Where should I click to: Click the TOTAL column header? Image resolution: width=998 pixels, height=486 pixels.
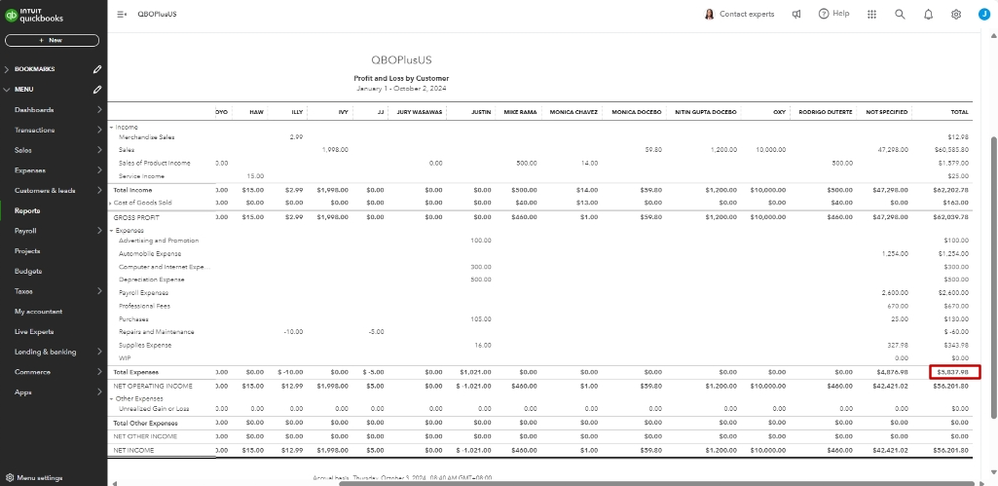(x=960, y=112)
